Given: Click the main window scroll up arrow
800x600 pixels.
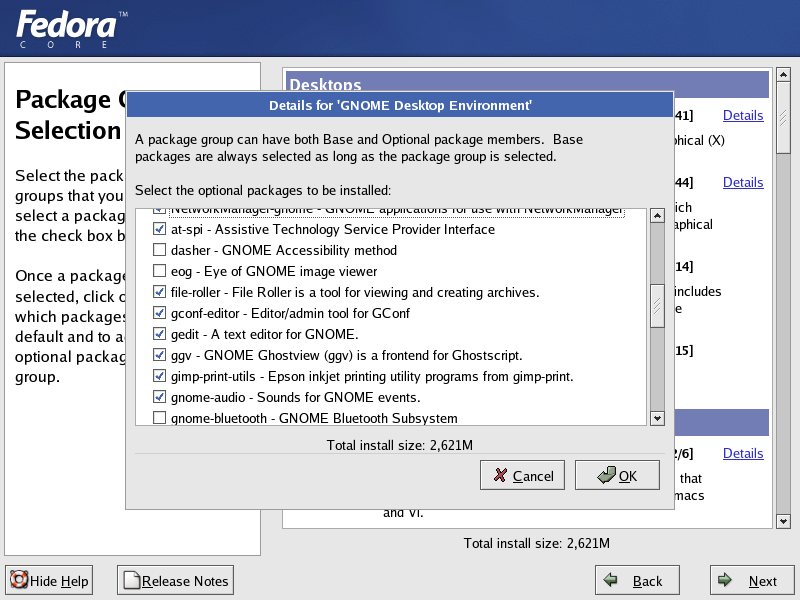Looking at the screenshot, I should (x=783, y=74).
